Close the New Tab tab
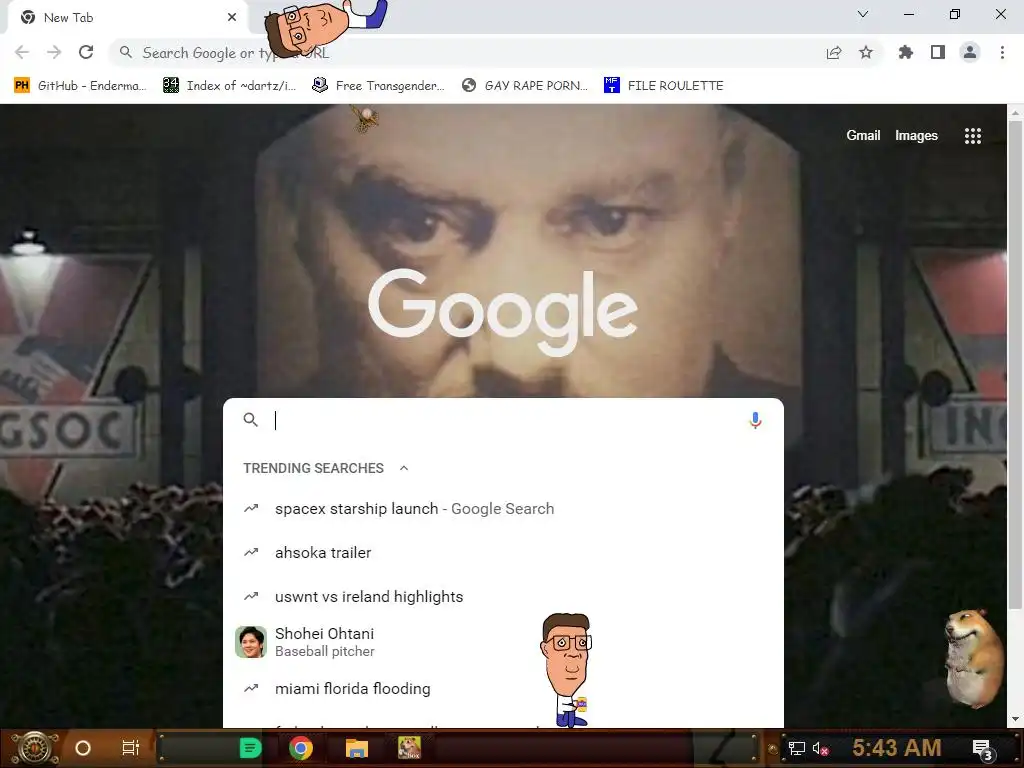1024x768 pixels. (232, 17)
